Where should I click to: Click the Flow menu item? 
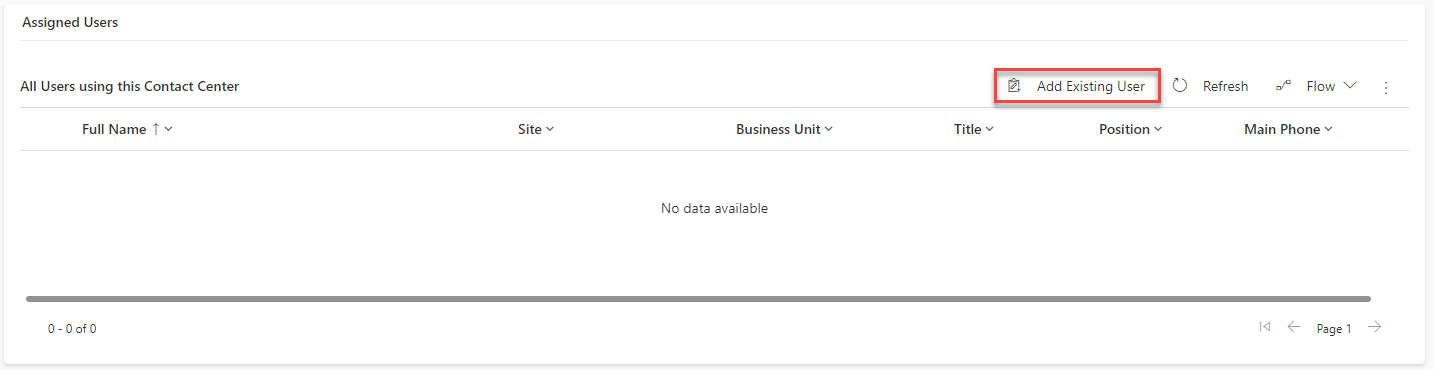point(1316,86)
